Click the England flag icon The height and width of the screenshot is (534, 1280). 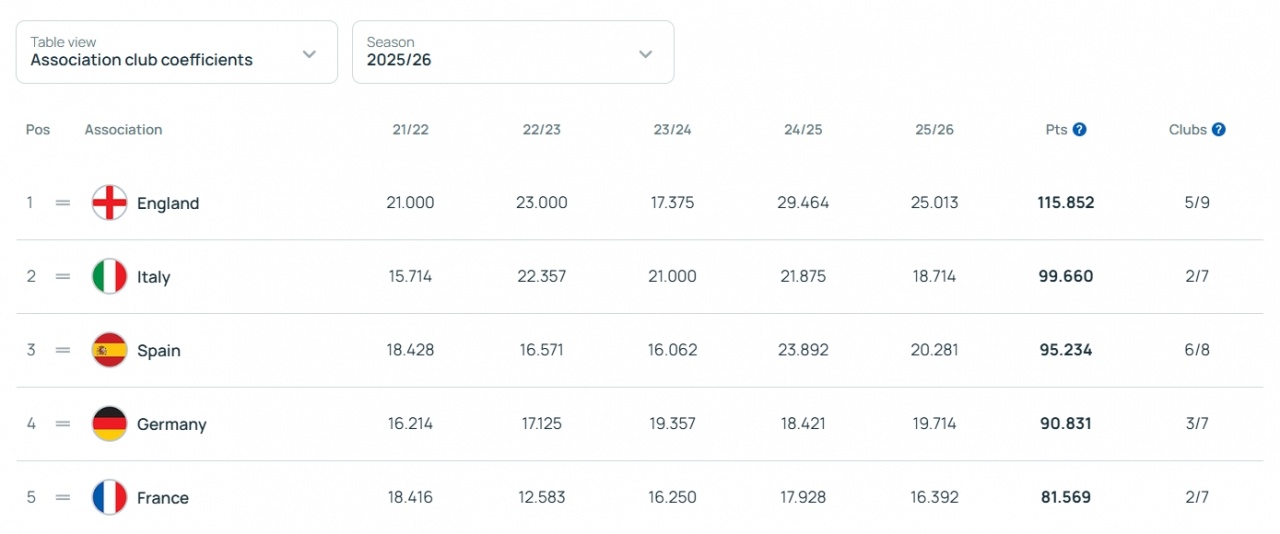click(x=109, y=203)
